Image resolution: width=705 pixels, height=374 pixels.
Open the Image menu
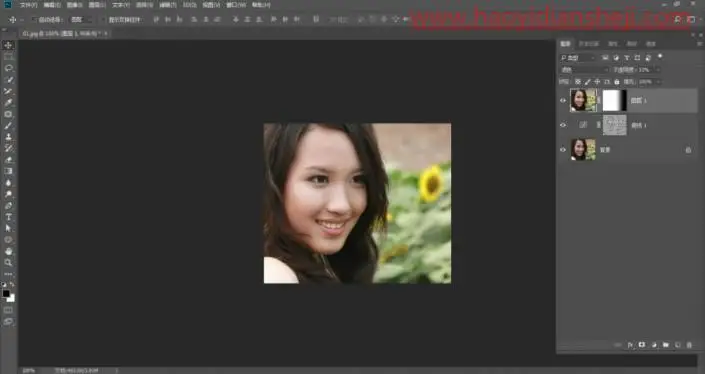[x=74, y=5]
